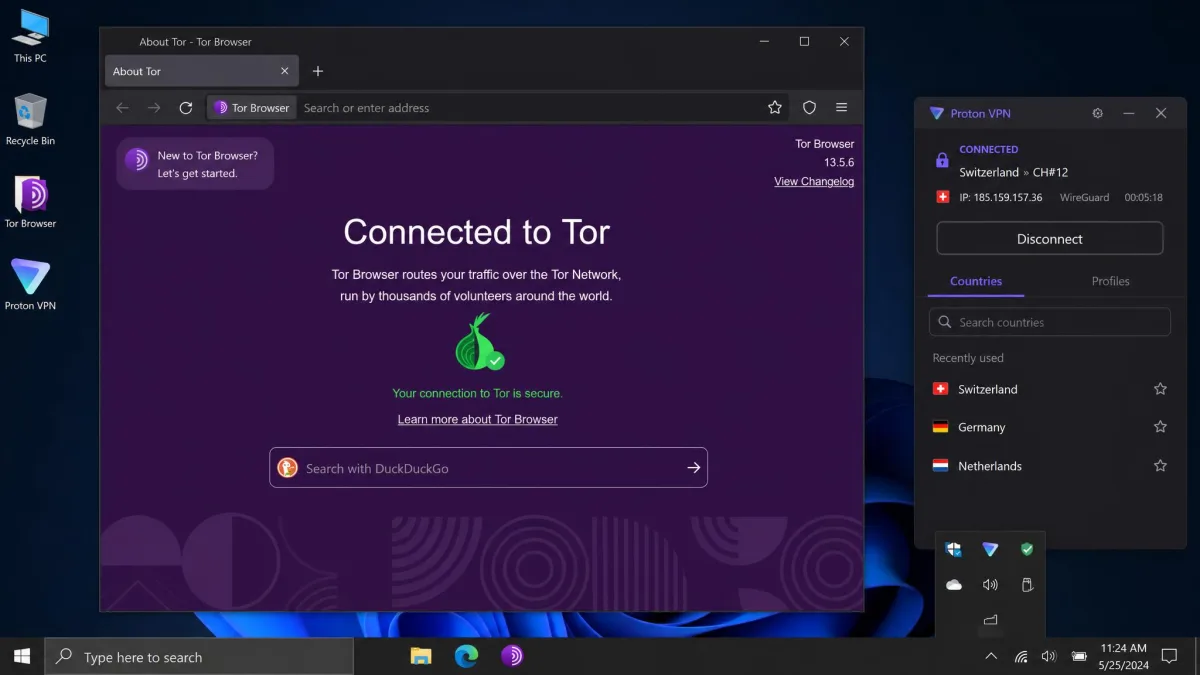Click the WireGuard protocol label
Screen dimensions: 1200x675
[1085, 198]
